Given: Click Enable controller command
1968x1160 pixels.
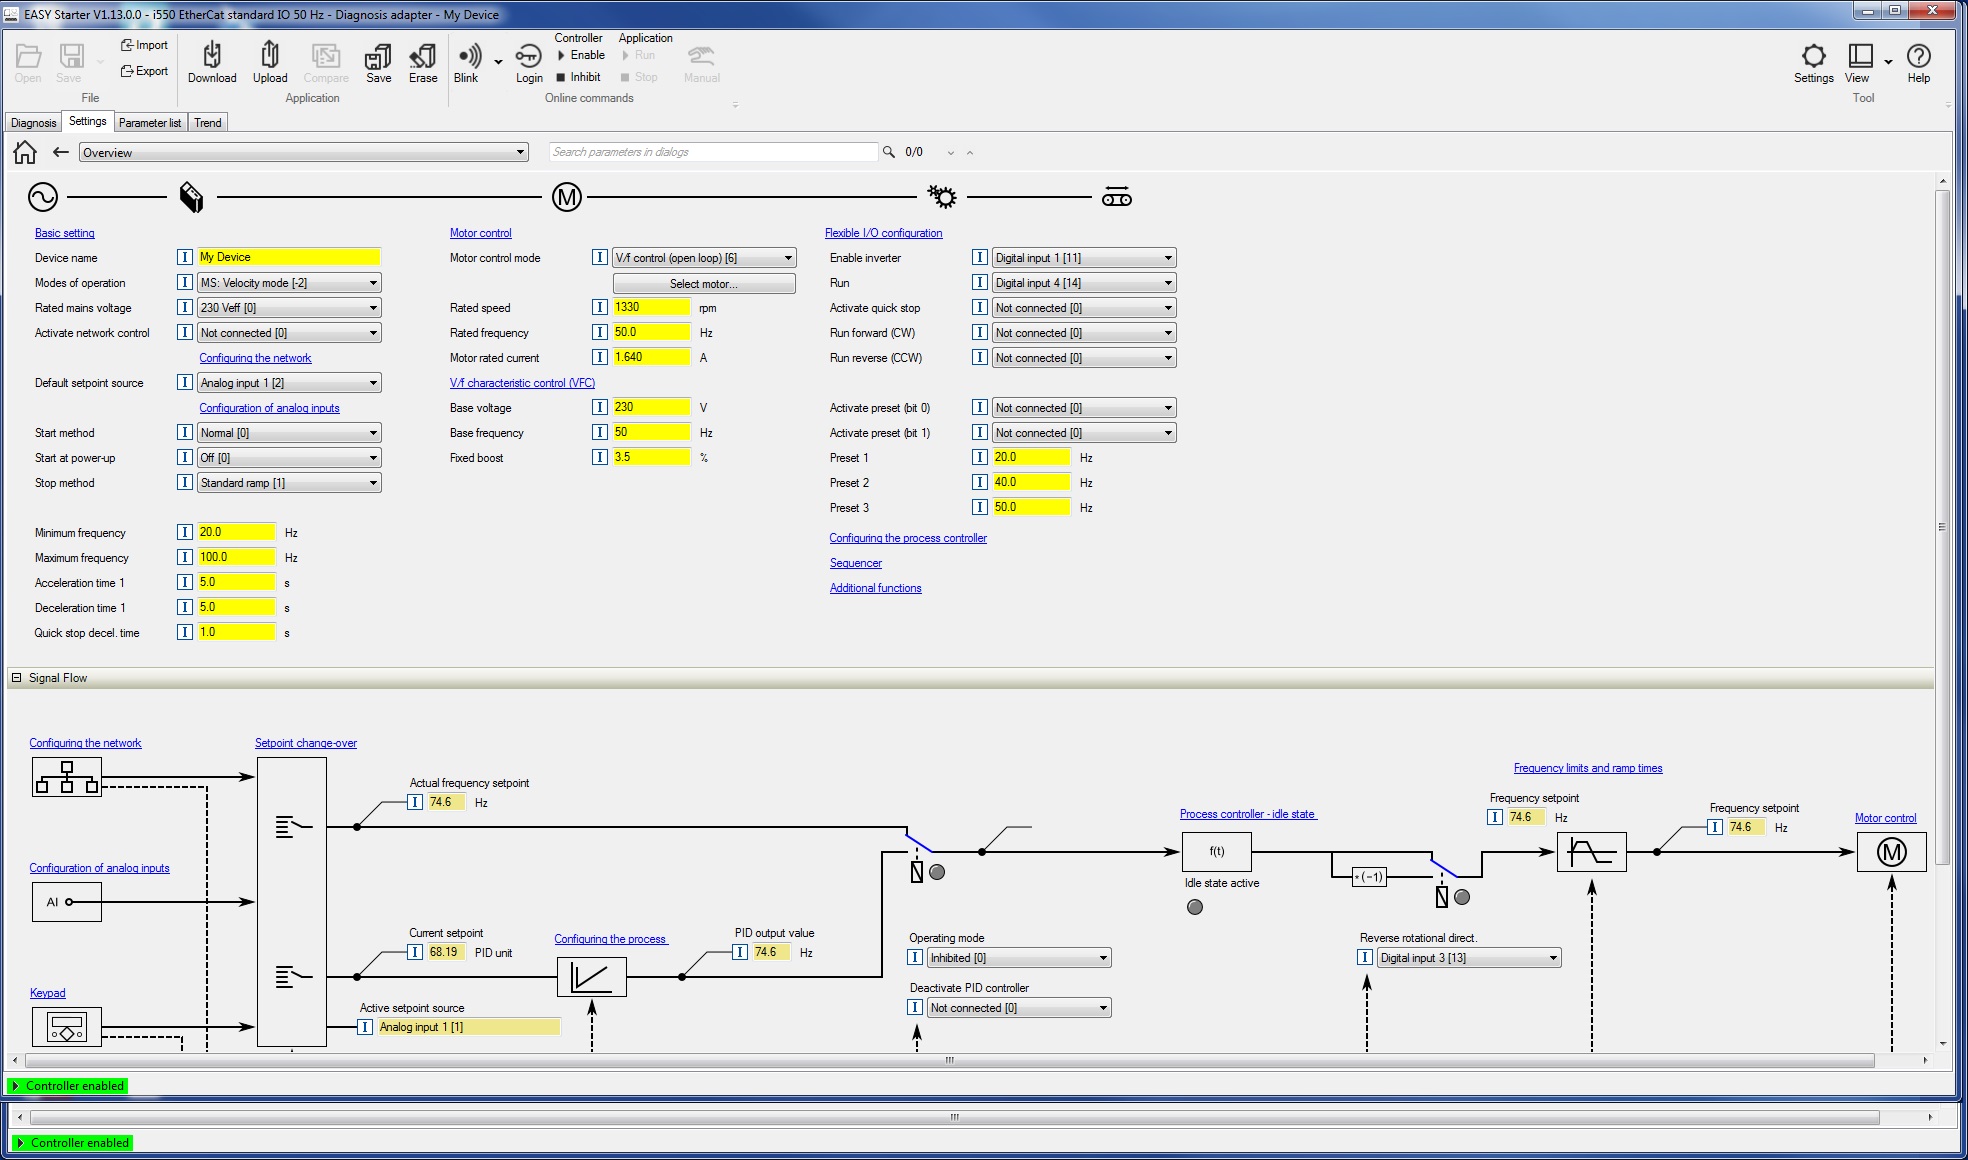Looking at the screenshot, I should coord(581,55).
